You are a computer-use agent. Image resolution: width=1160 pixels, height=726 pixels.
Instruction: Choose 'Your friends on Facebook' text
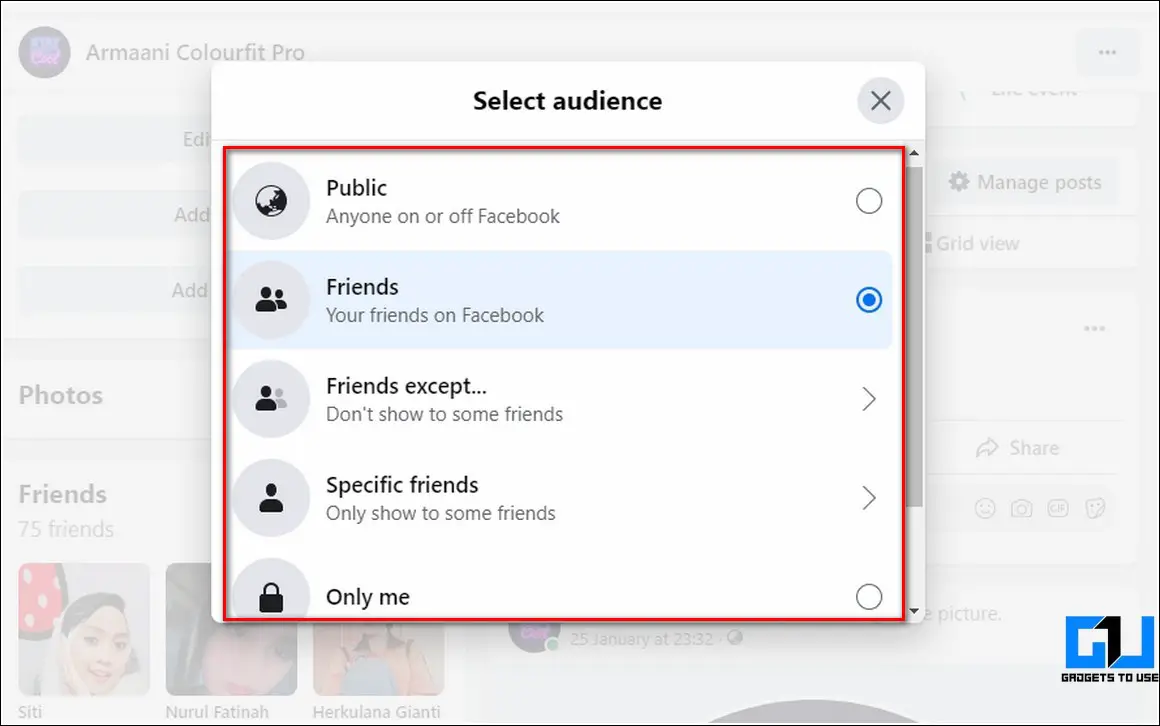click(435, 315)
